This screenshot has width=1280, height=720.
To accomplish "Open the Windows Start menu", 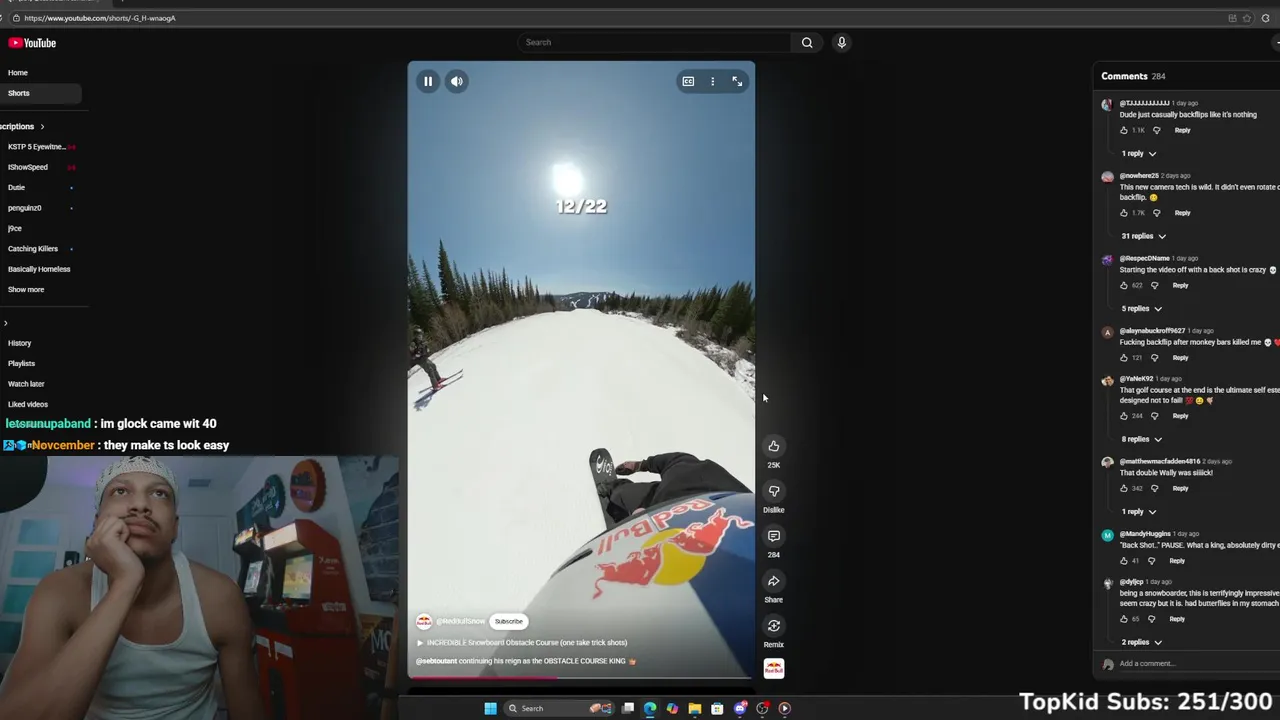I will click(490, 708).
